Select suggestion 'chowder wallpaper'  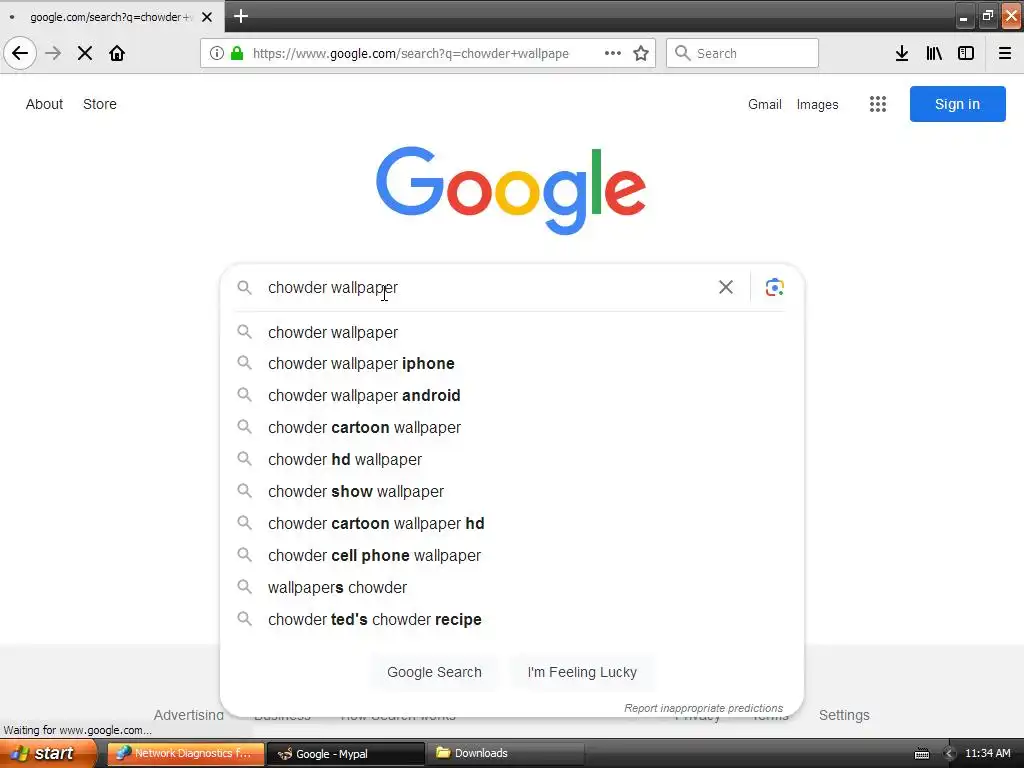tap(511, 332)
